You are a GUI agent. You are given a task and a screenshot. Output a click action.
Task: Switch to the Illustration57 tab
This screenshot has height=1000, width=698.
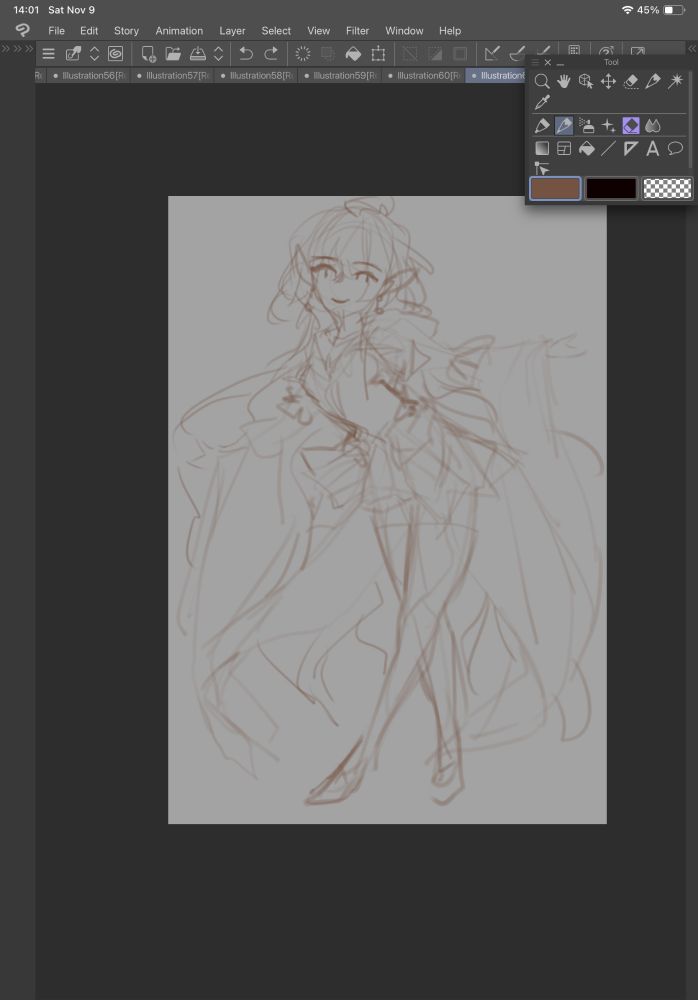172,75
